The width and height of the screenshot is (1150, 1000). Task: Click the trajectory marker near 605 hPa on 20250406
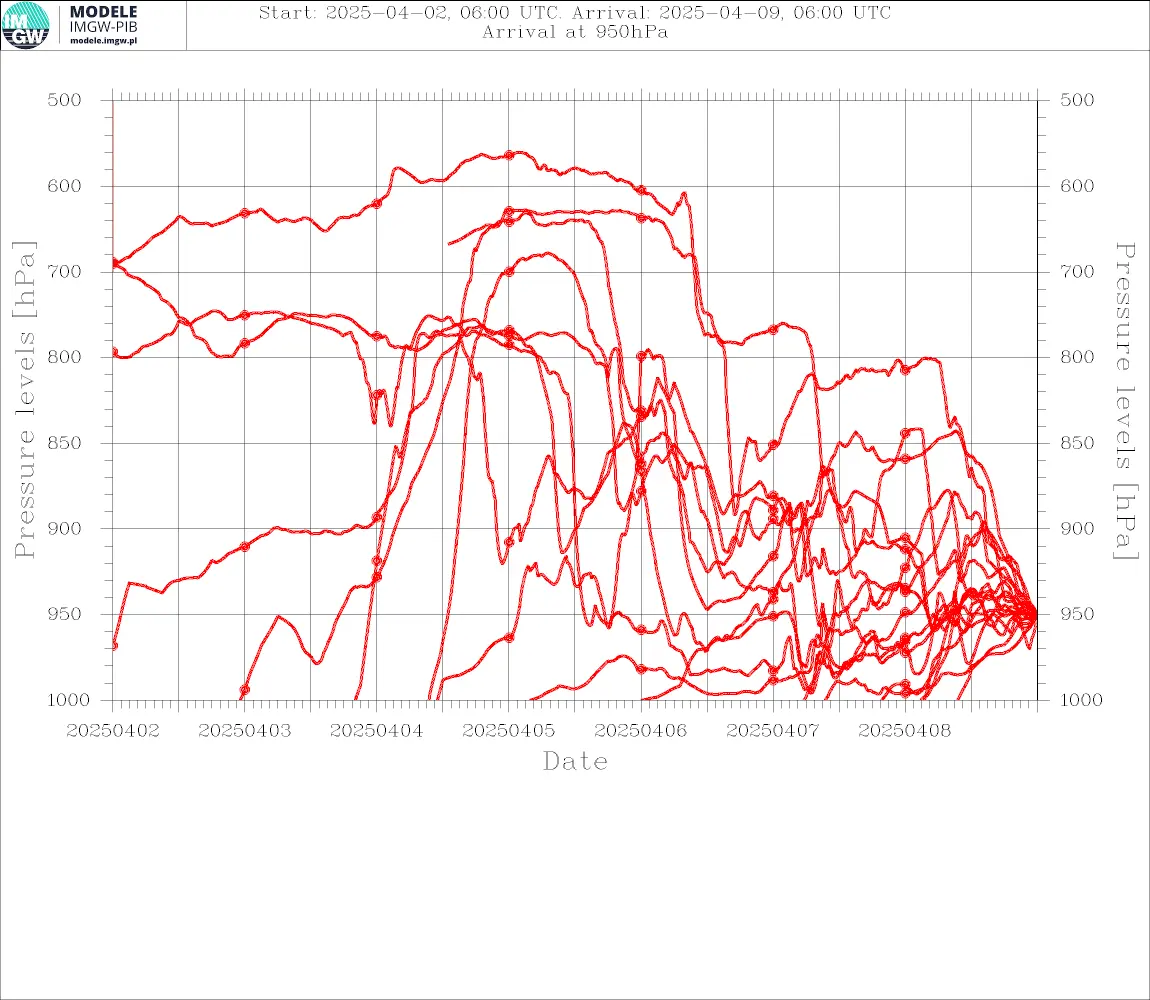[x=641, y=190]
